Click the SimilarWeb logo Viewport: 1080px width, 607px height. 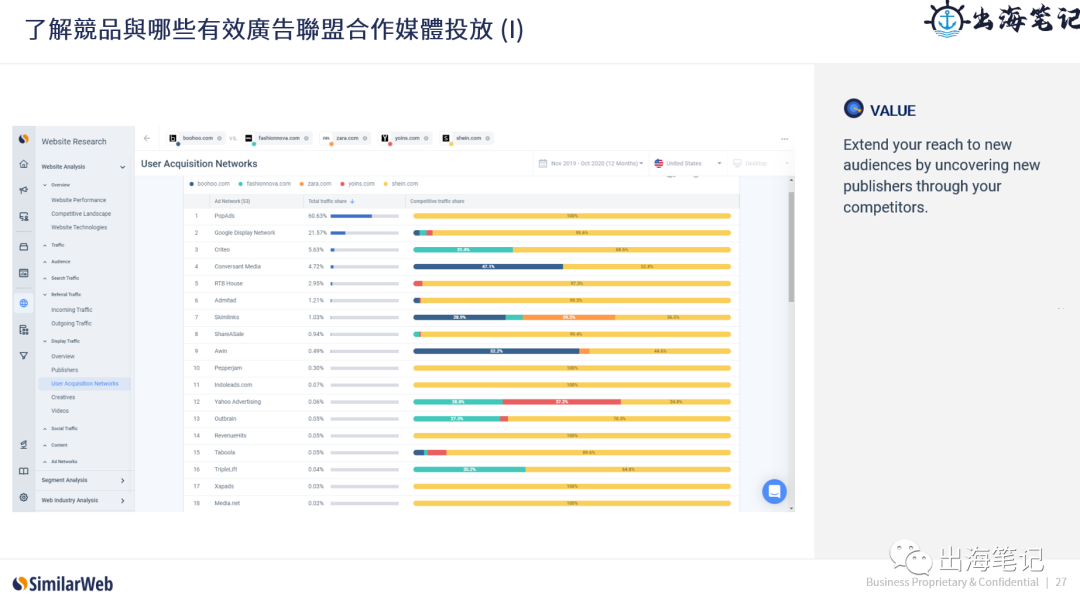pyautogui.click(x=62, y=582)
